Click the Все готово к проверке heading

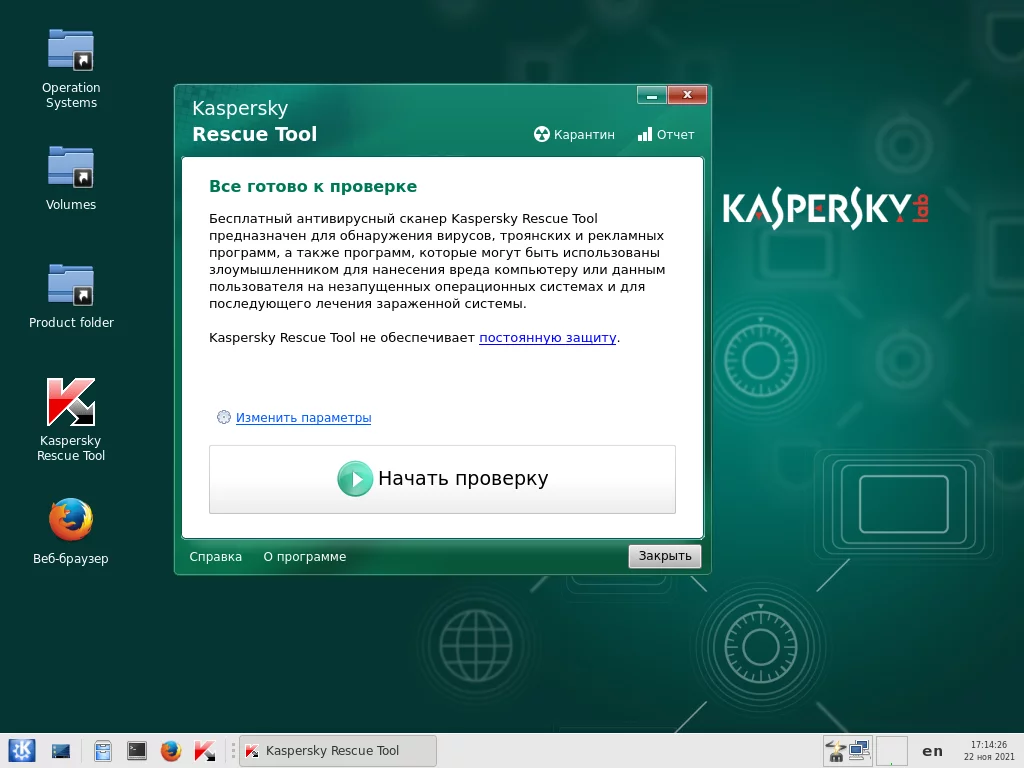tap(313, 186)
